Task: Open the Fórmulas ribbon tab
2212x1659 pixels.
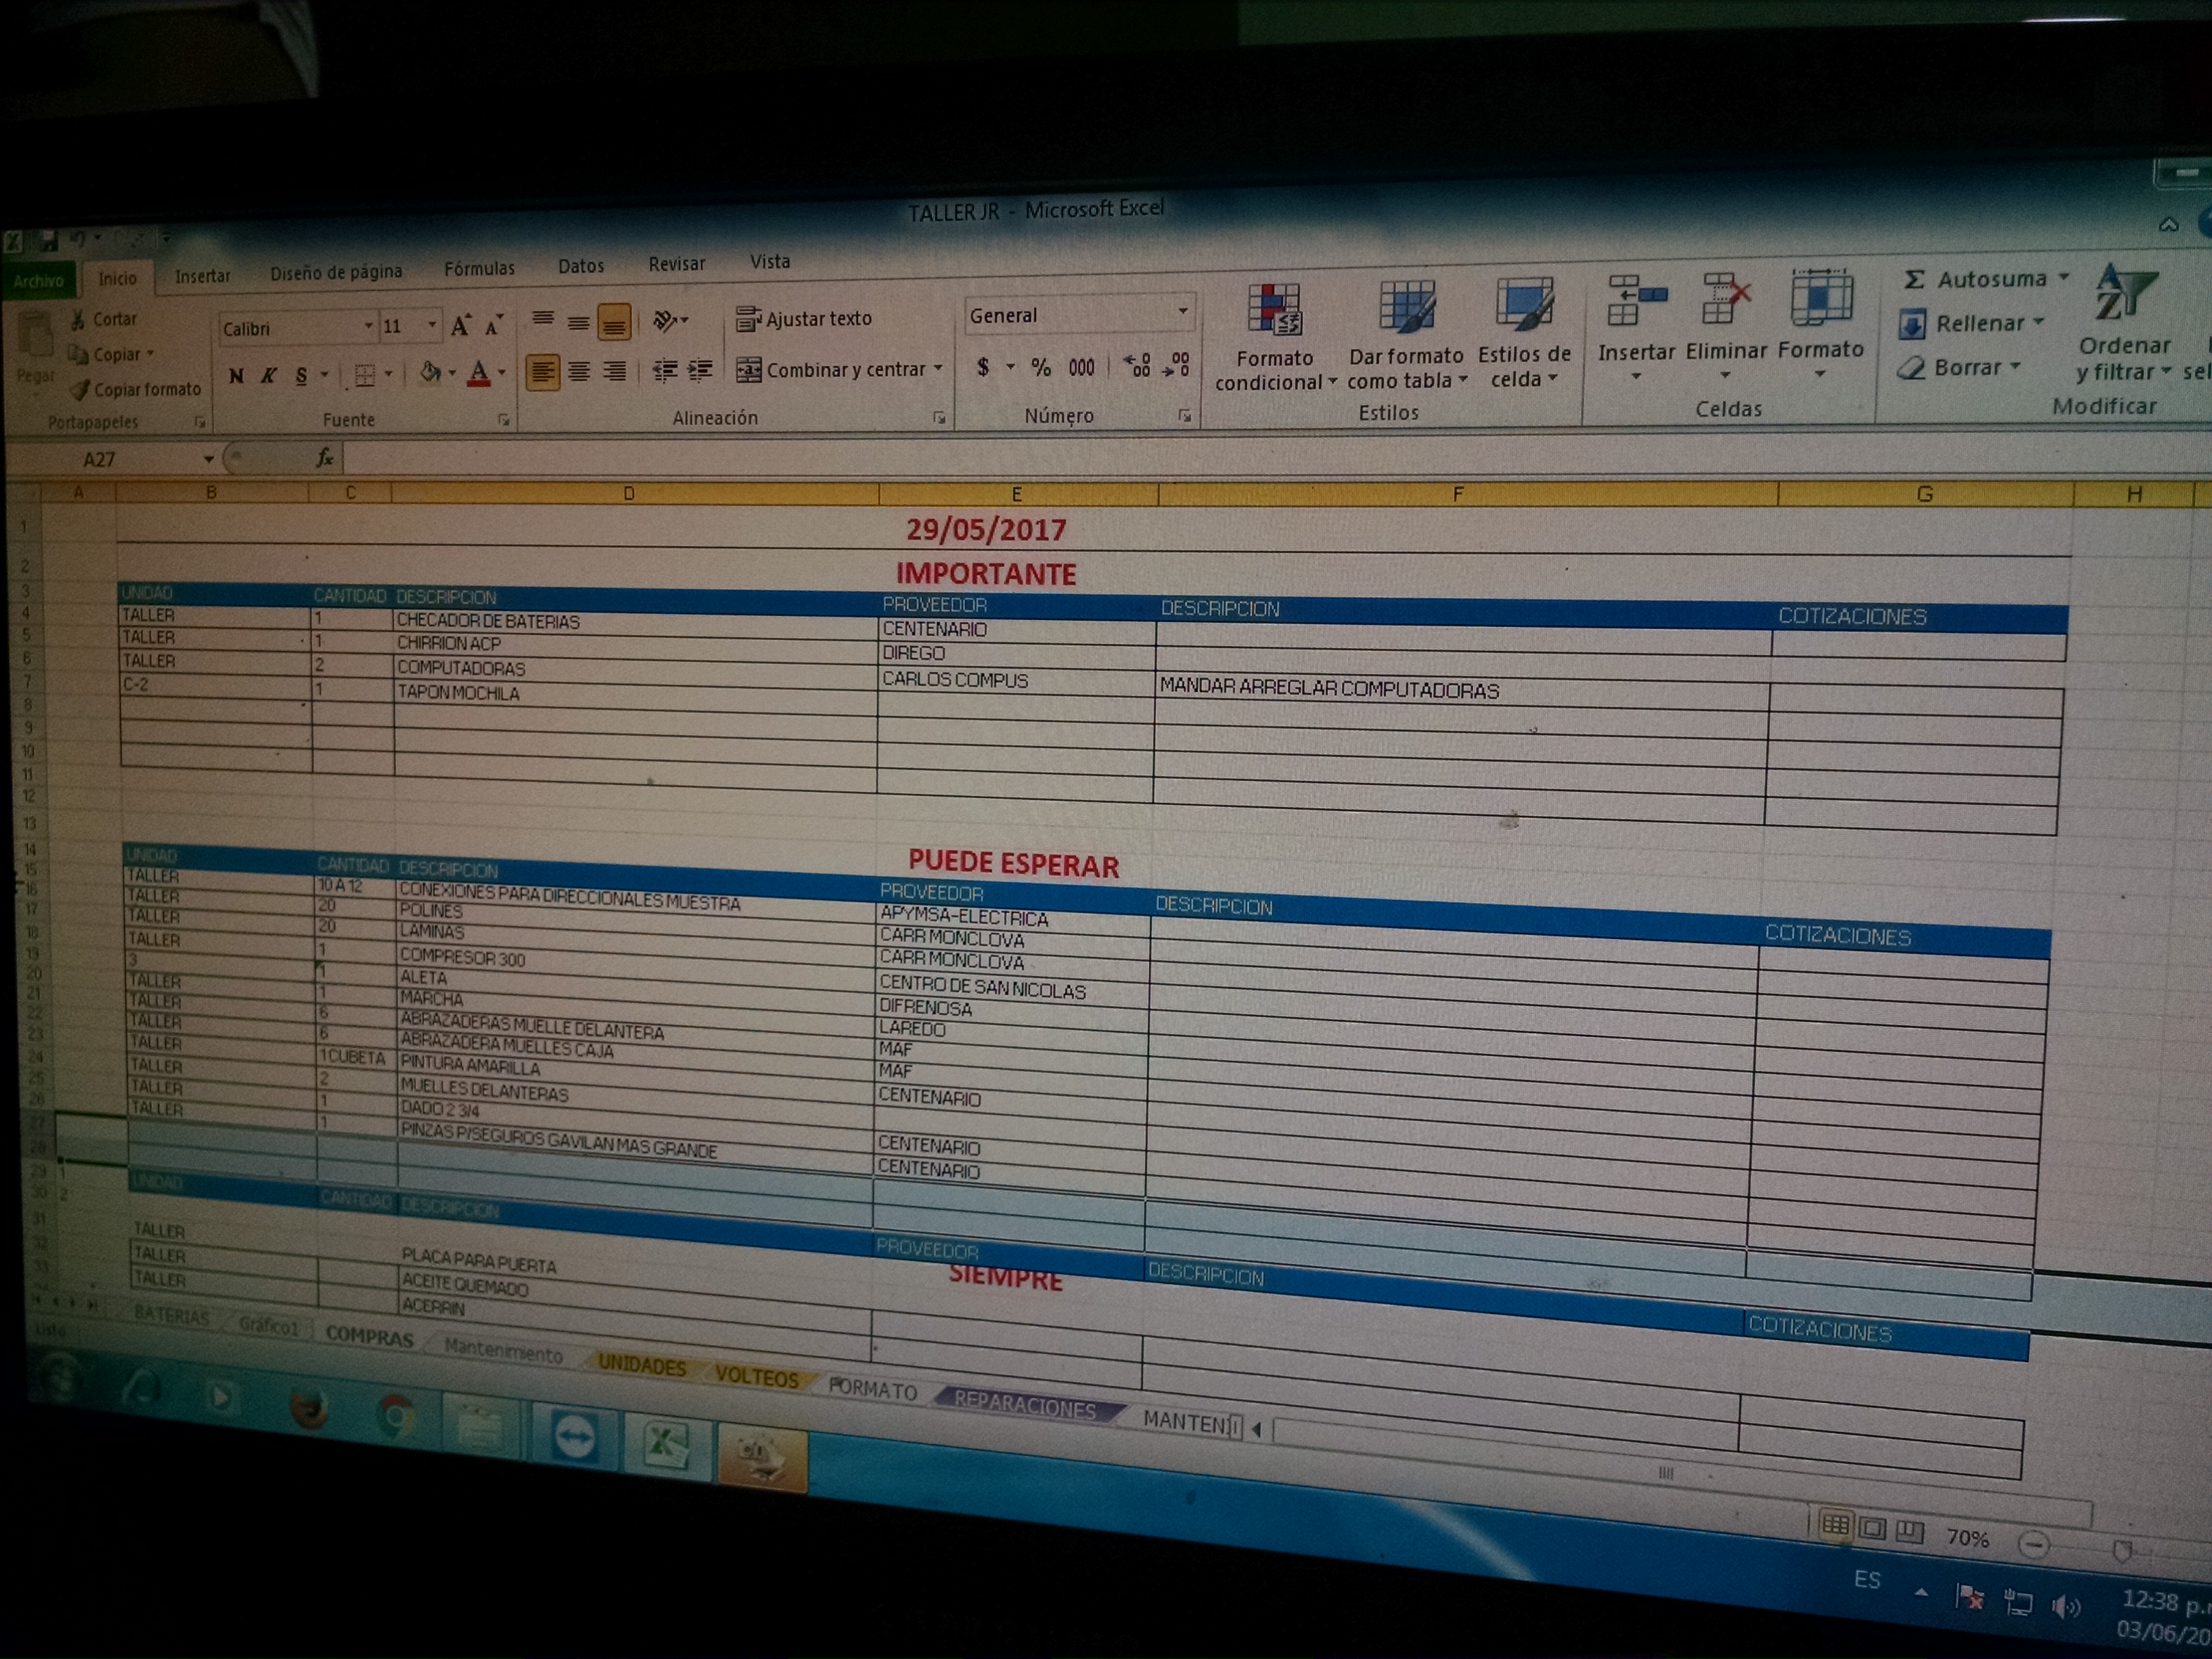Action: (x=479, y=268)
